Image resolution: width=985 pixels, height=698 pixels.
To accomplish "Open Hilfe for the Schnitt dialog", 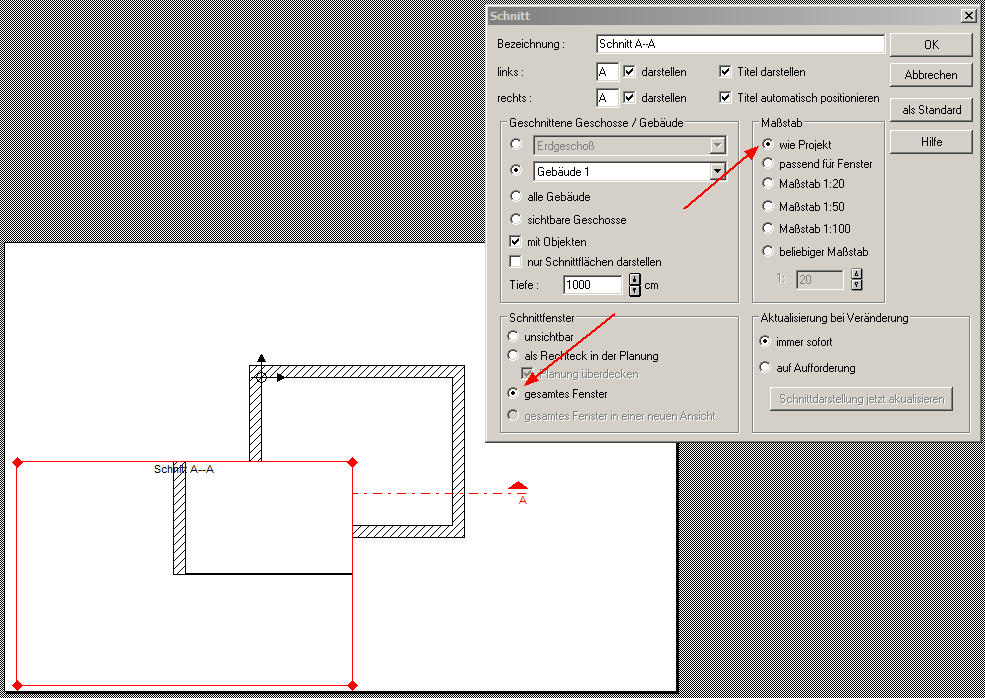I will [x=930, y=142].
